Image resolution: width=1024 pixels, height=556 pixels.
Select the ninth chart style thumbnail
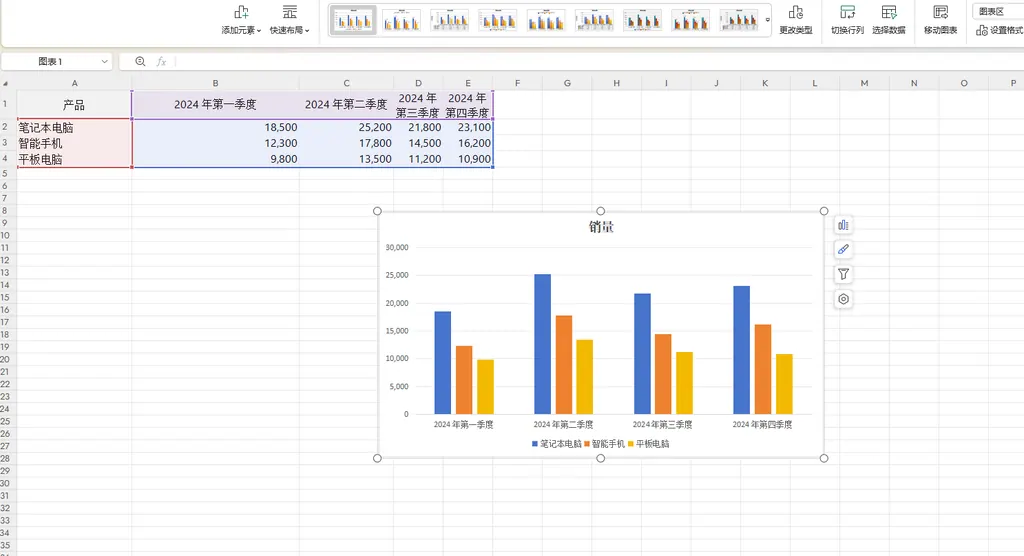pyautogui.click(x=739, y=20)
